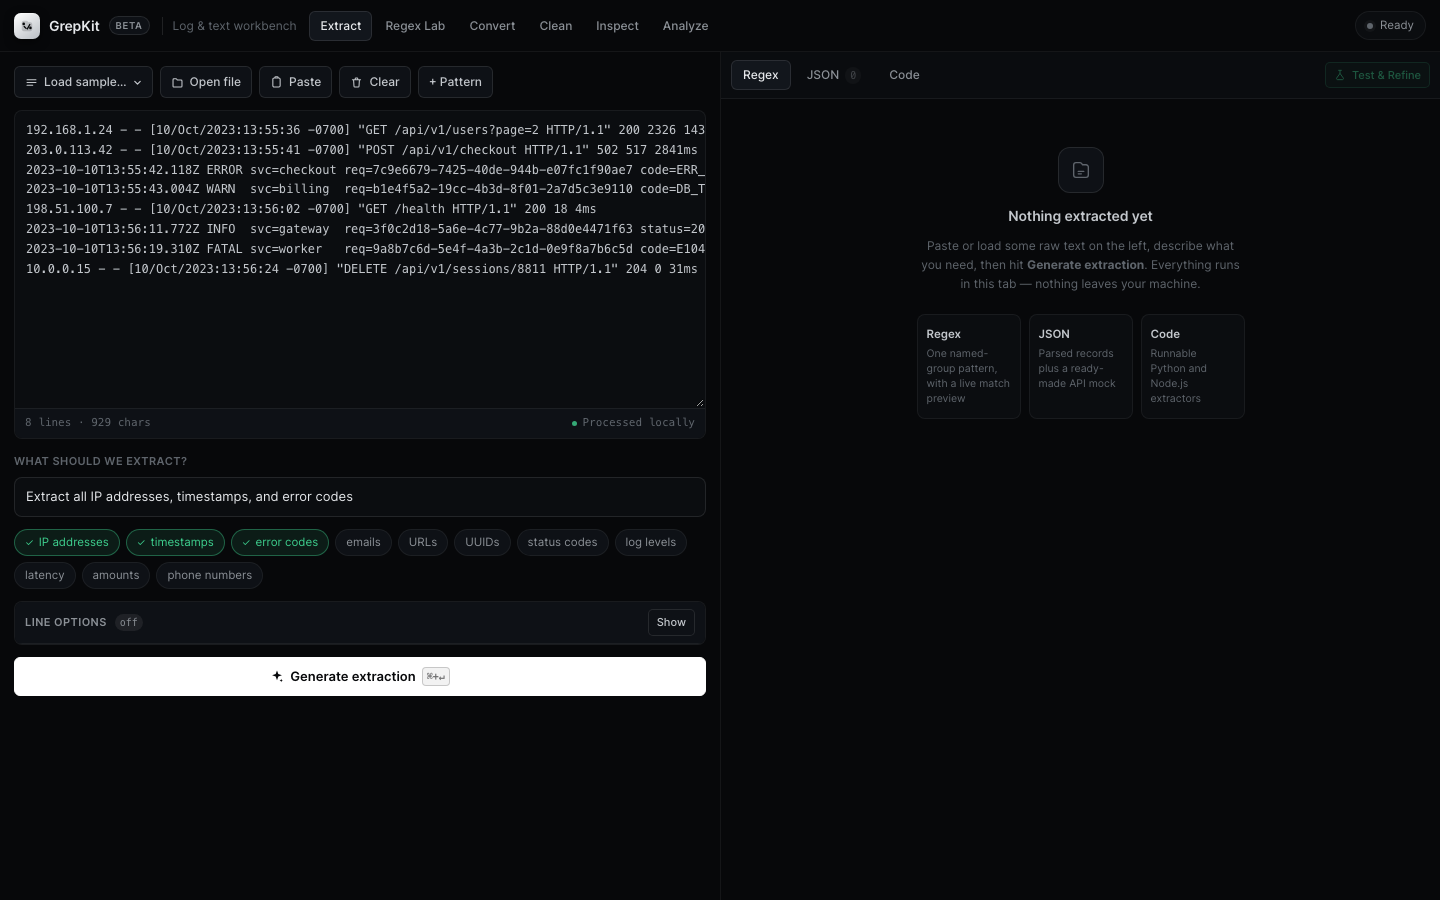This screenshot has width=1440, height=900.
Task: Switch to the Inspect tab
Action: point(617,26)
